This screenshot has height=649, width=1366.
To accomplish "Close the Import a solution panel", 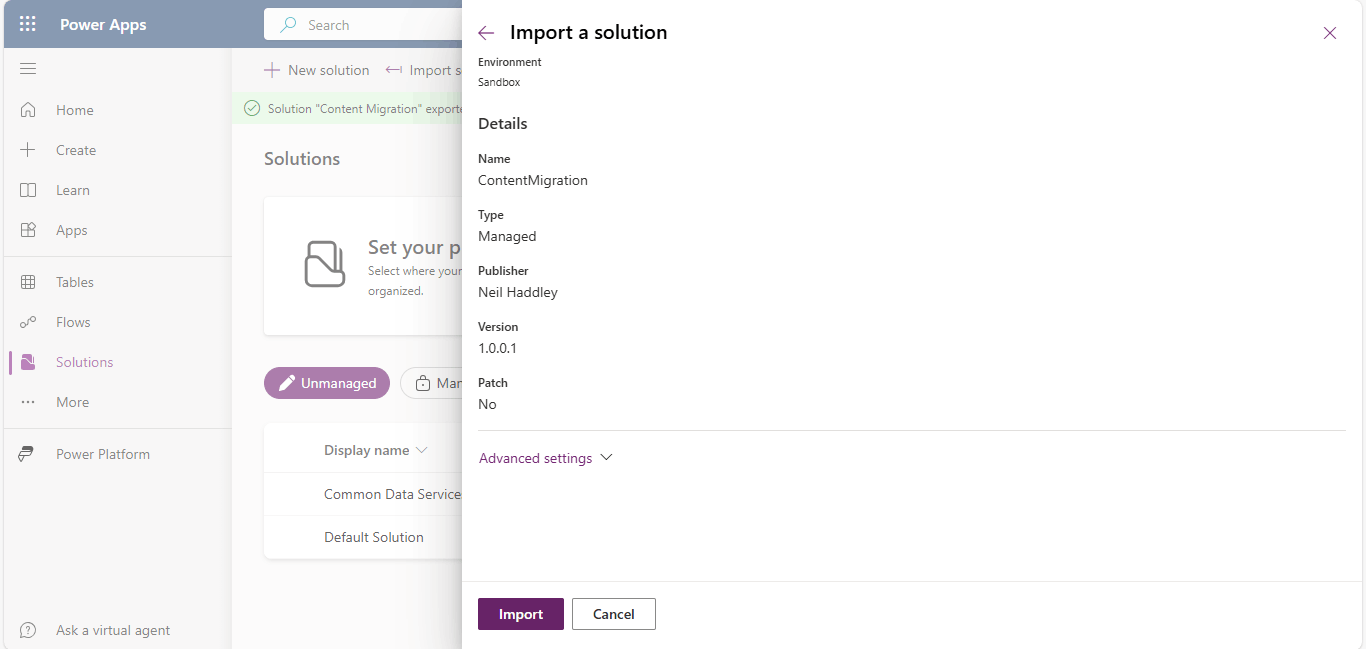I will (1329, 33).
